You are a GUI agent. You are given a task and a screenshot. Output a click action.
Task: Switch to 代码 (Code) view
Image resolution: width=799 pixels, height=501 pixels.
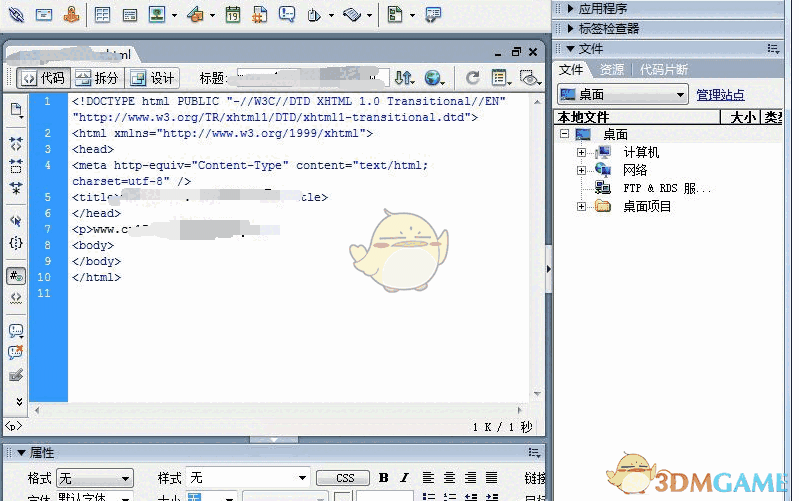(x=44, y=78)
